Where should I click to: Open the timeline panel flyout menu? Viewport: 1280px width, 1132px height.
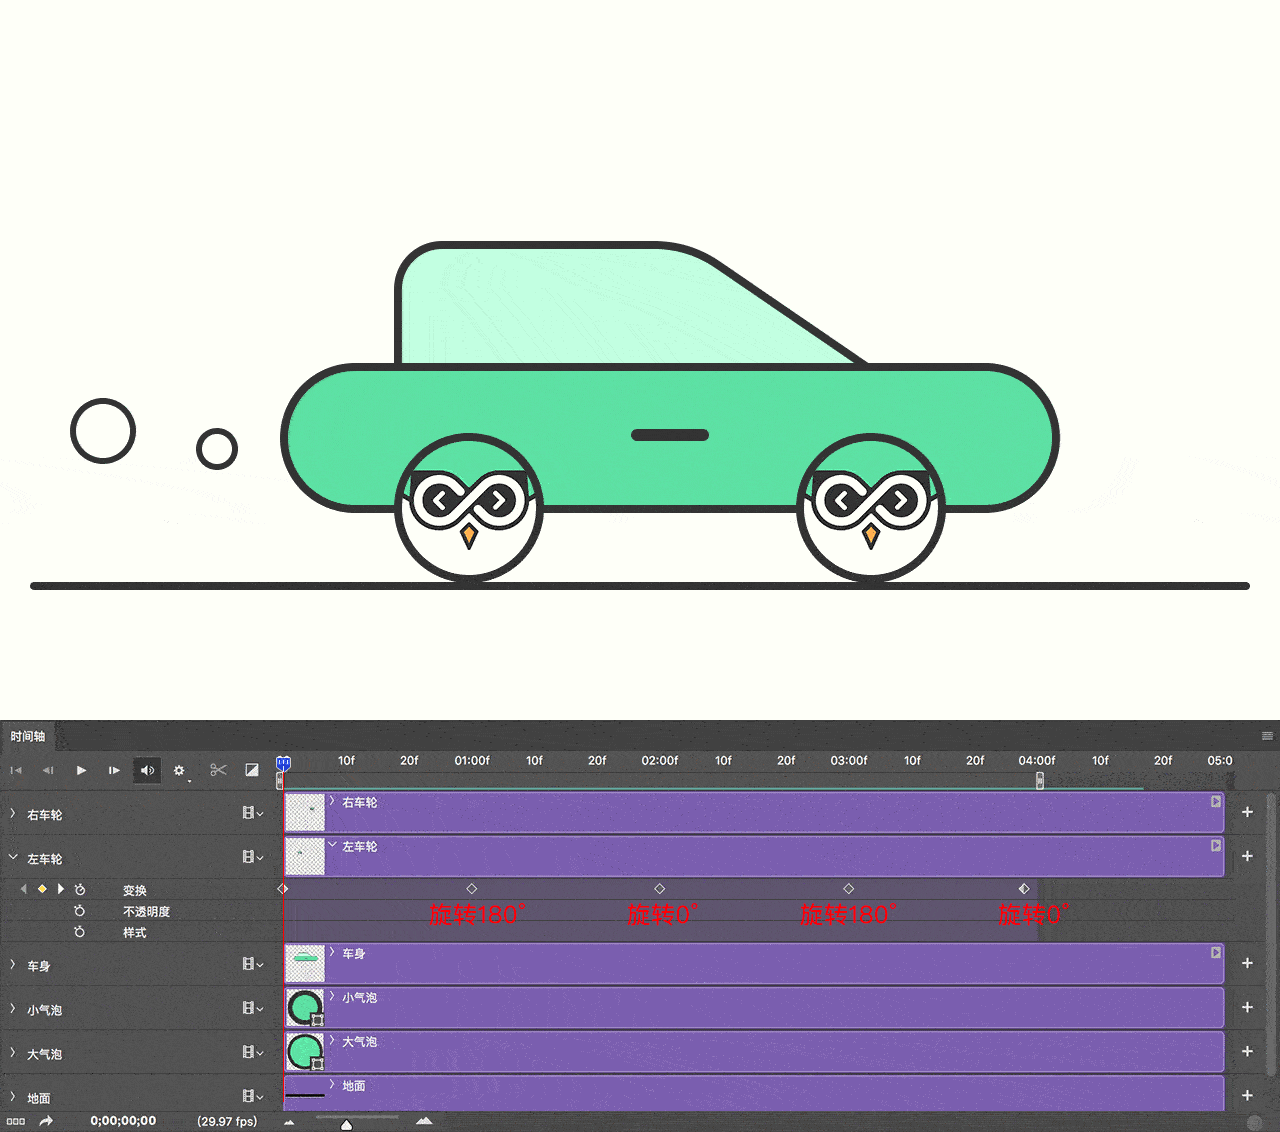1267,736
